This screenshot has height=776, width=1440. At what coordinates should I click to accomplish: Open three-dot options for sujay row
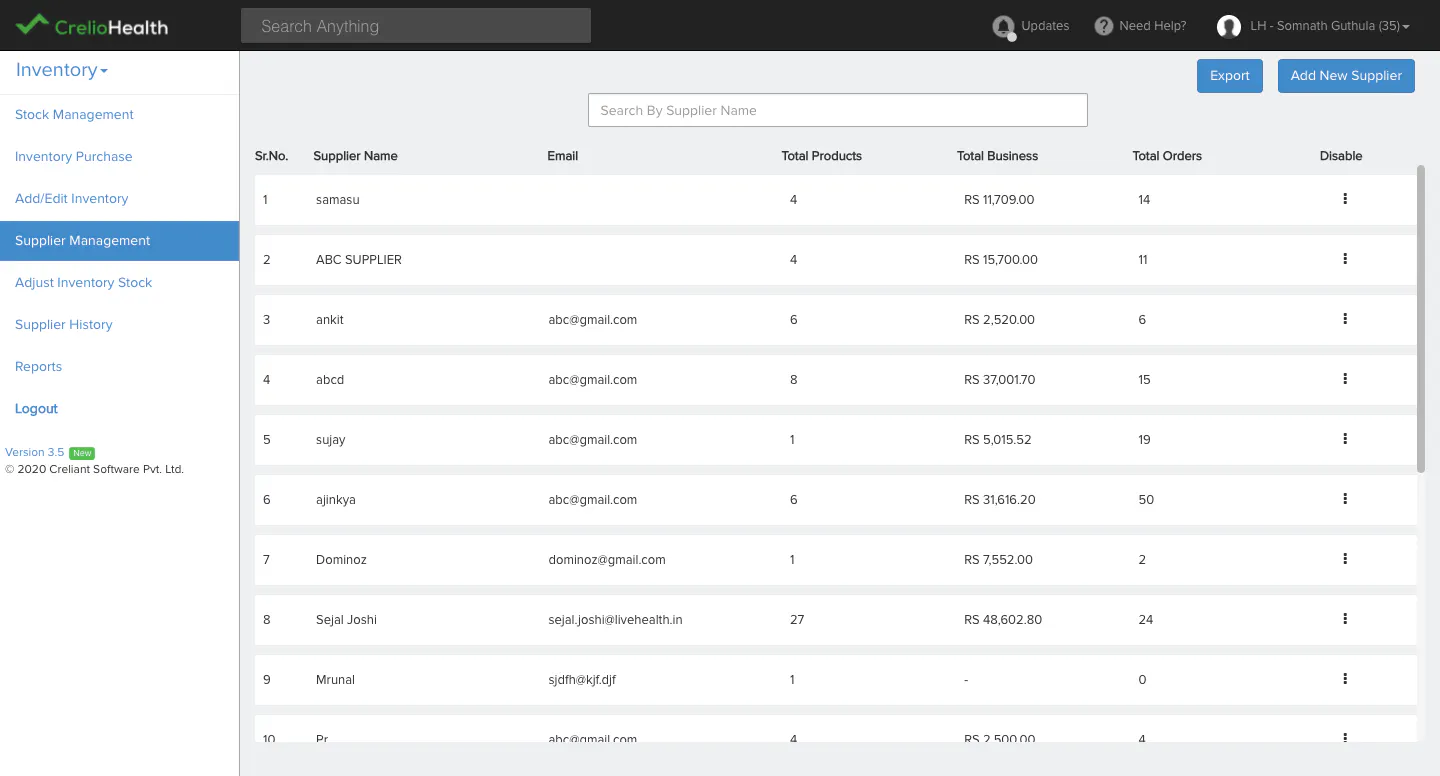[1345, 439]
